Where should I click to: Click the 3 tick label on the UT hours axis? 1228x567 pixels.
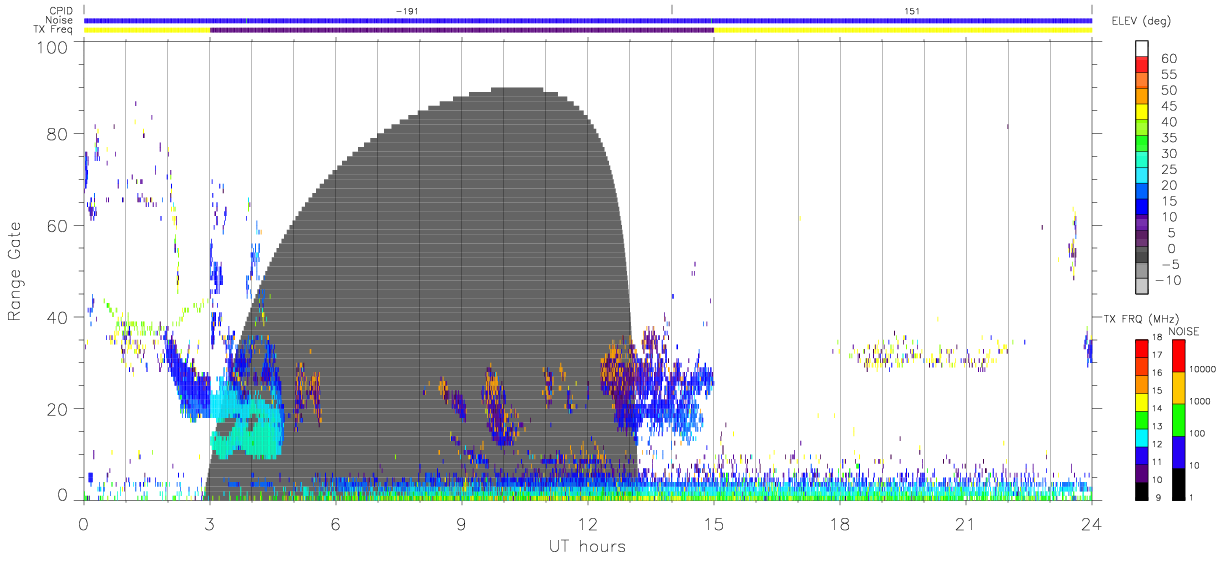point(210,524)
